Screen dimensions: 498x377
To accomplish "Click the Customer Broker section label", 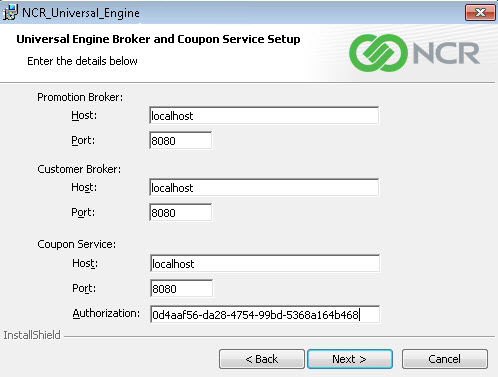I will coord(79,169).
